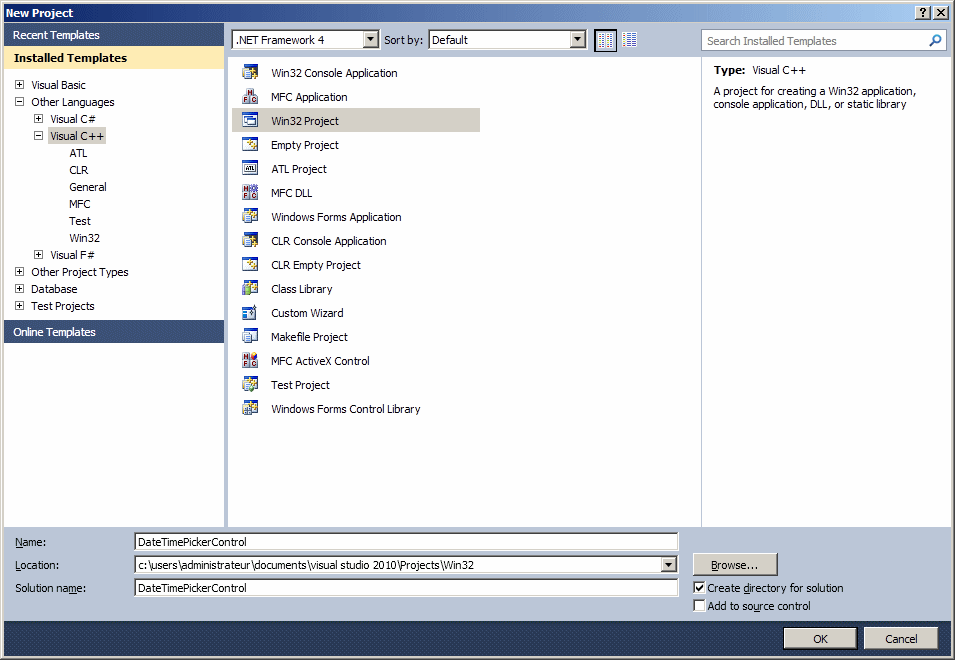Image resolution: width=955 pixels, height=660 pixels.
Task: Click the ATL Project template icon
Action: [250, 168]
